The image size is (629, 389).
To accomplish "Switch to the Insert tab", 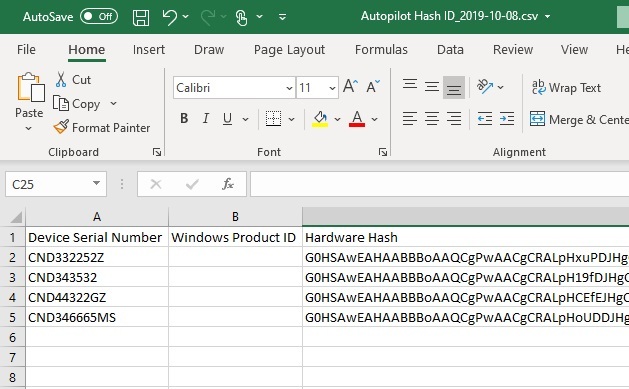I will click(149, 49).
